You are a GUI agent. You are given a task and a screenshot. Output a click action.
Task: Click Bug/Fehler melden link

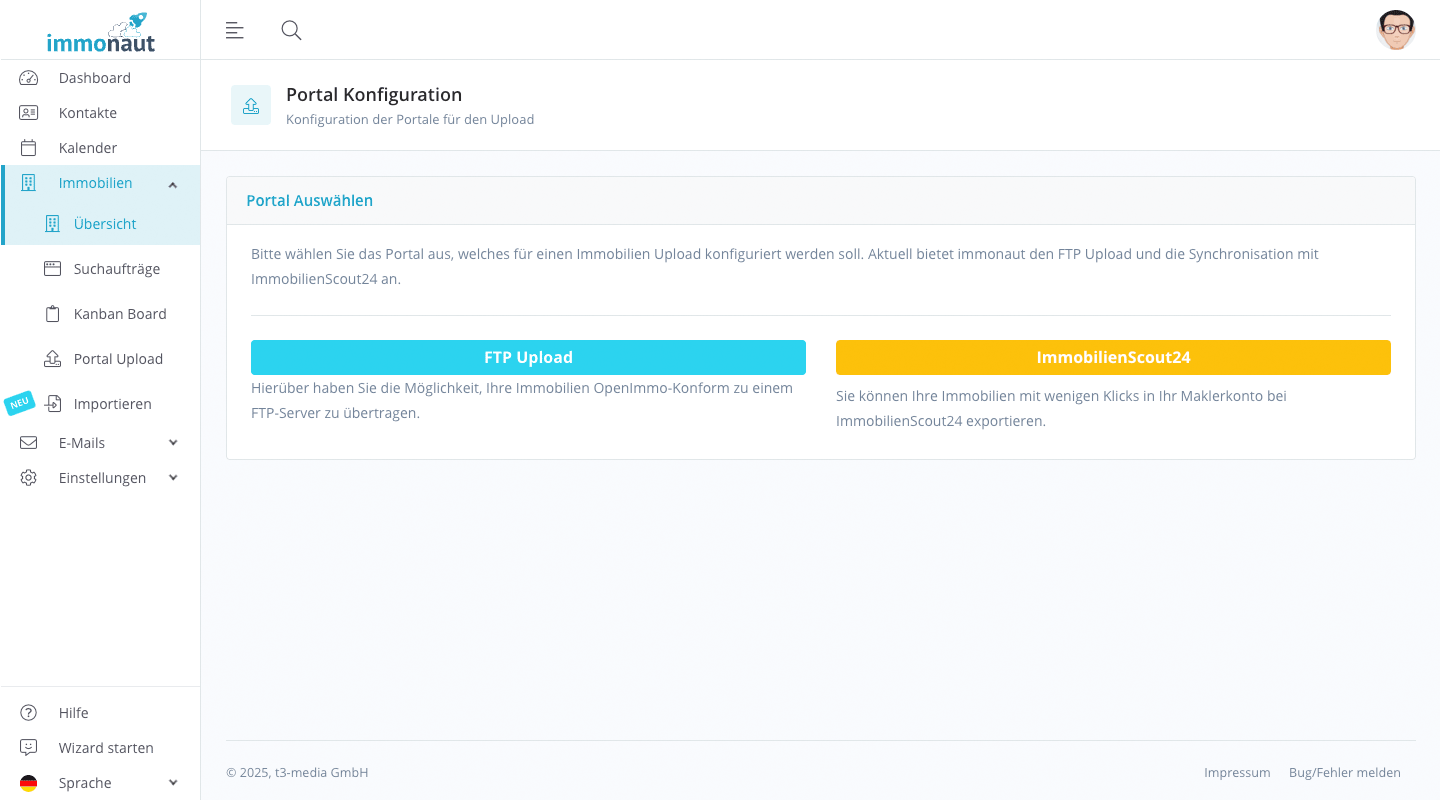pyautogui.click(x=1344, y=773)
